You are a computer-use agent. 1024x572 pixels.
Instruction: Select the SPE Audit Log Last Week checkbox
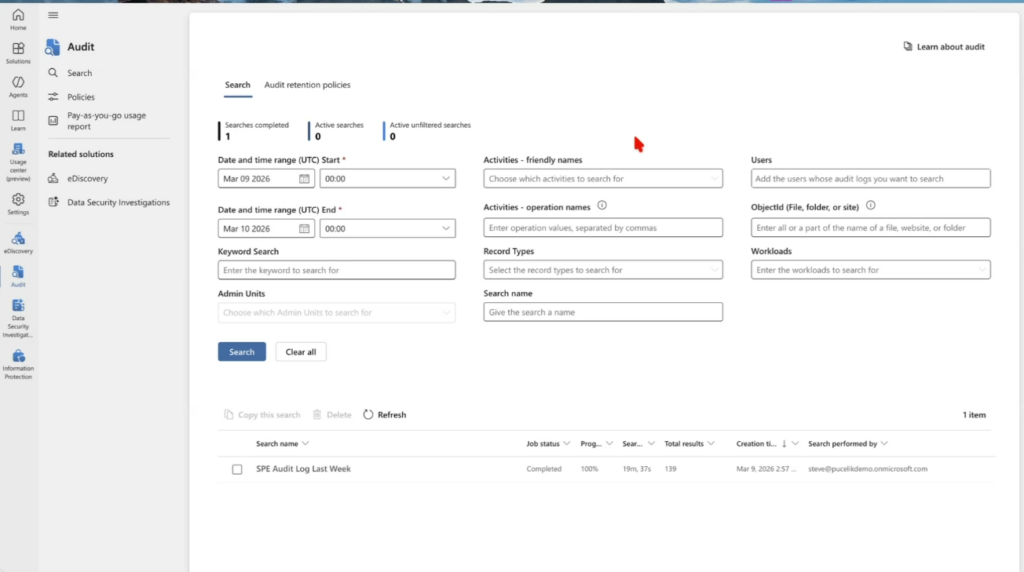coord(237,469)
